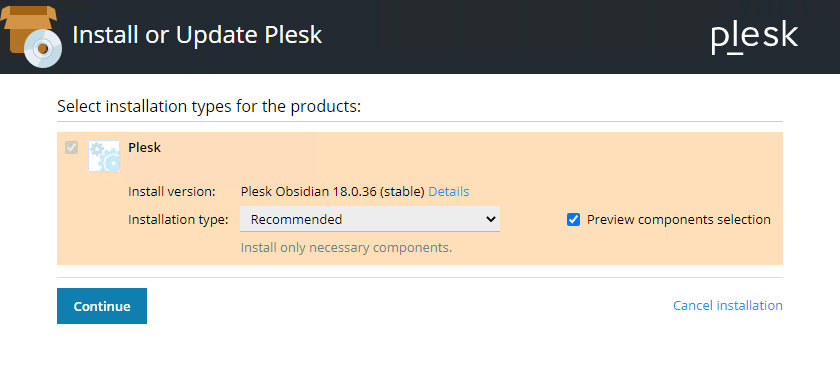Click the Install version label
The height and width of the screenshot is (370, 840).
[x=171, y=191]
